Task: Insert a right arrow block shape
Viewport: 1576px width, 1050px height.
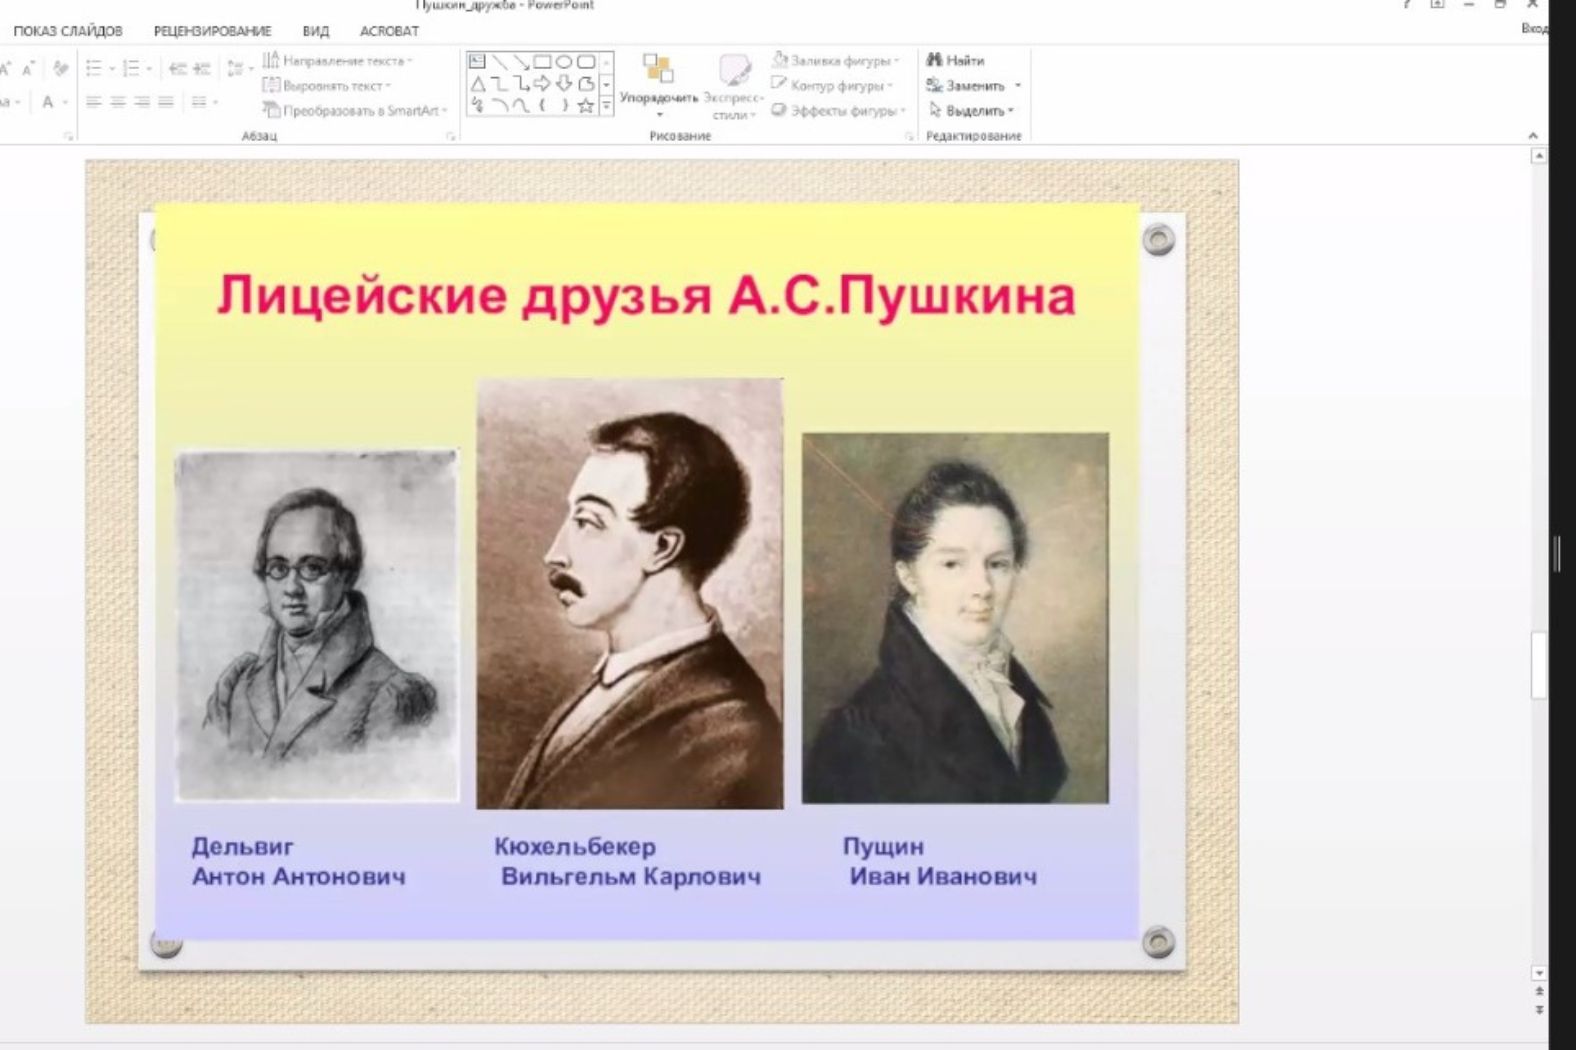Action: 542,84
